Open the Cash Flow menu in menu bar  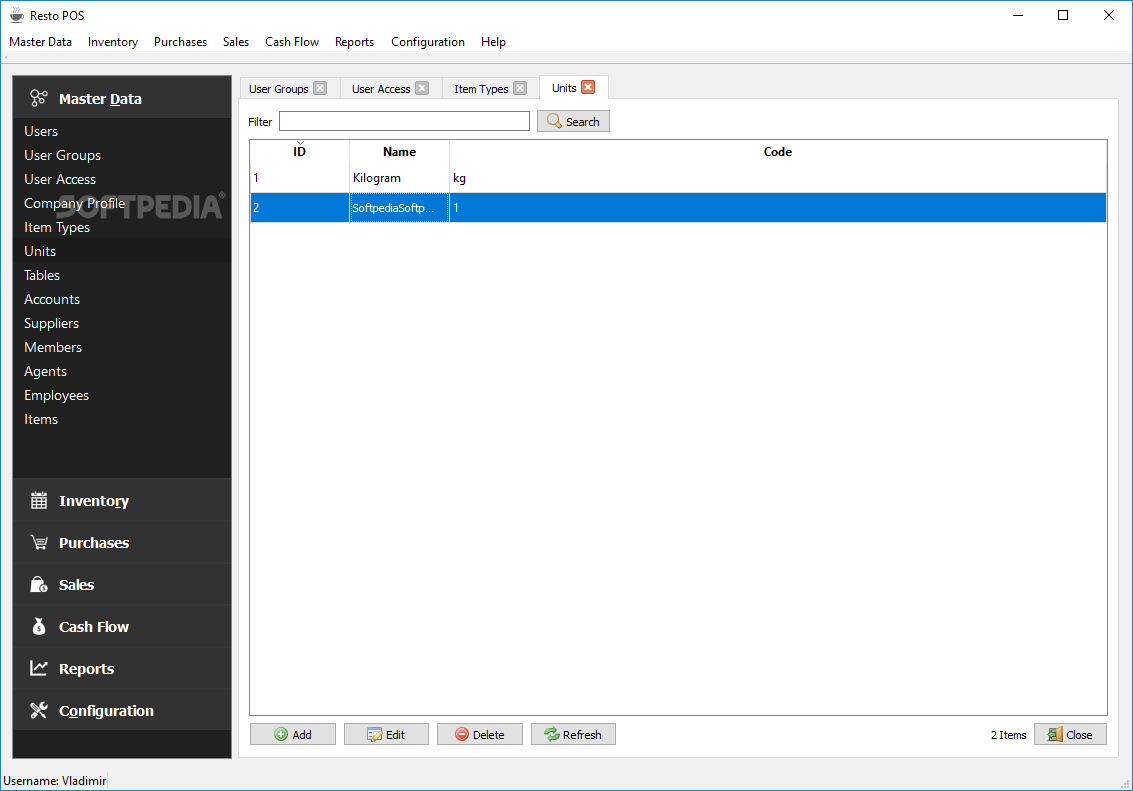point(292,42)
